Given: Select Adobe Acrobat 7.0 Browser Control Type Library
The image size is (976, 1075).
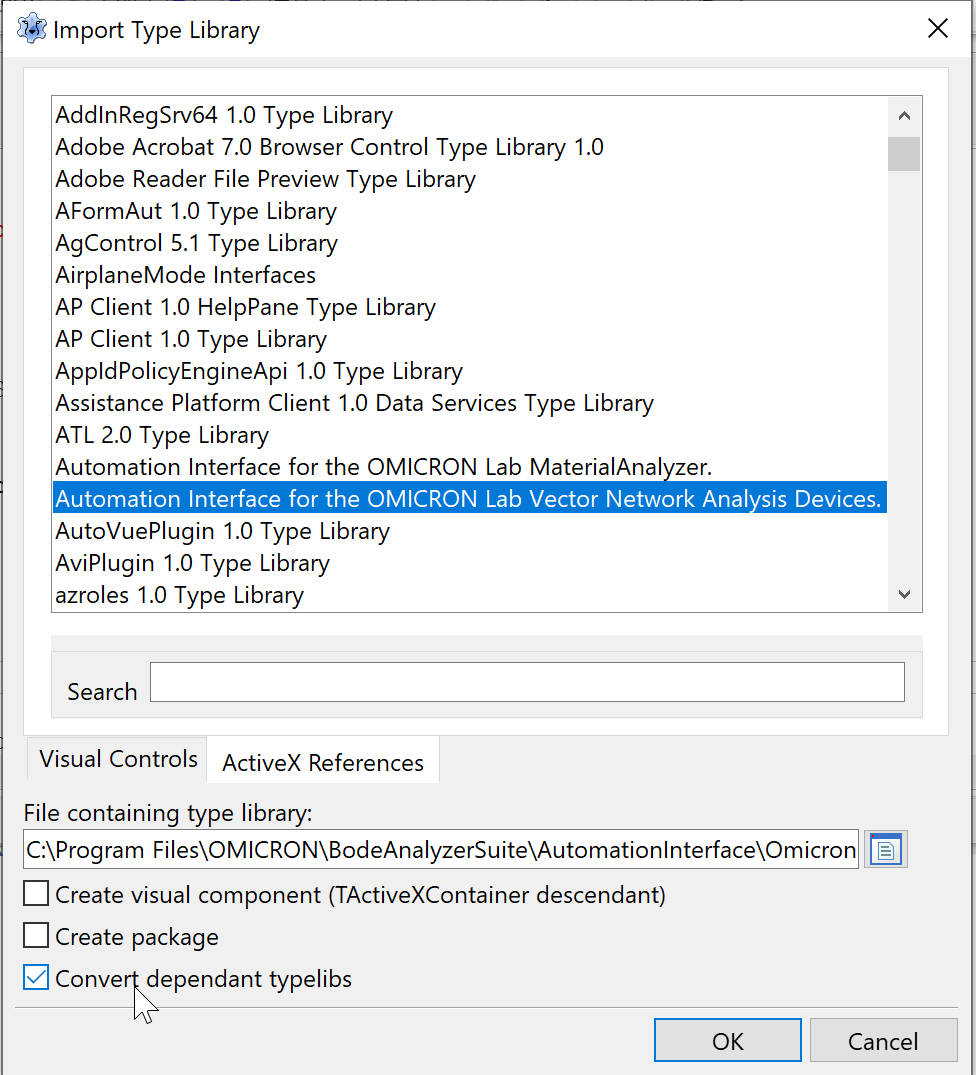Looking at the screenshot, I should 470,147.
